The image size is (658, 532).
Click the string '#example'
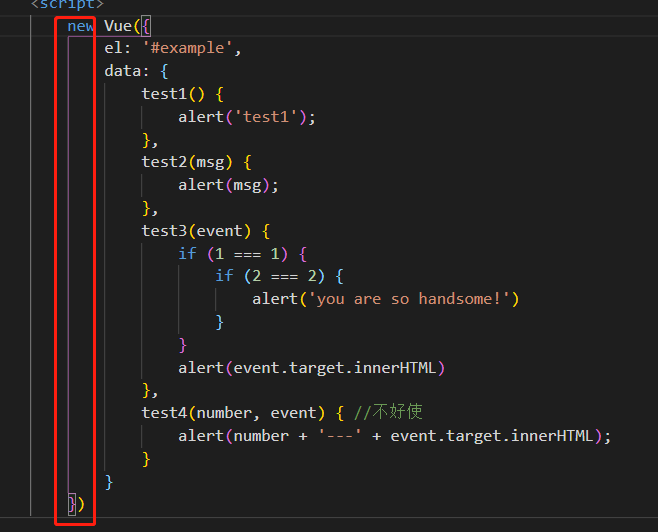[187, 48]
